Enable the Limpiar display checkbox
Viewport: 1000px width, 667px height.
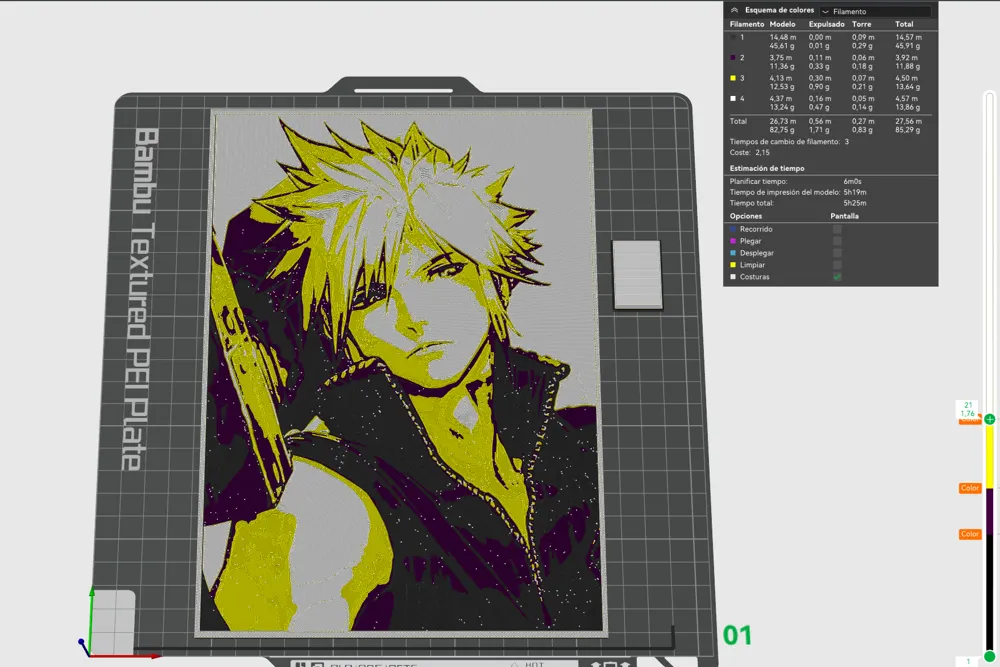(837, 265)
